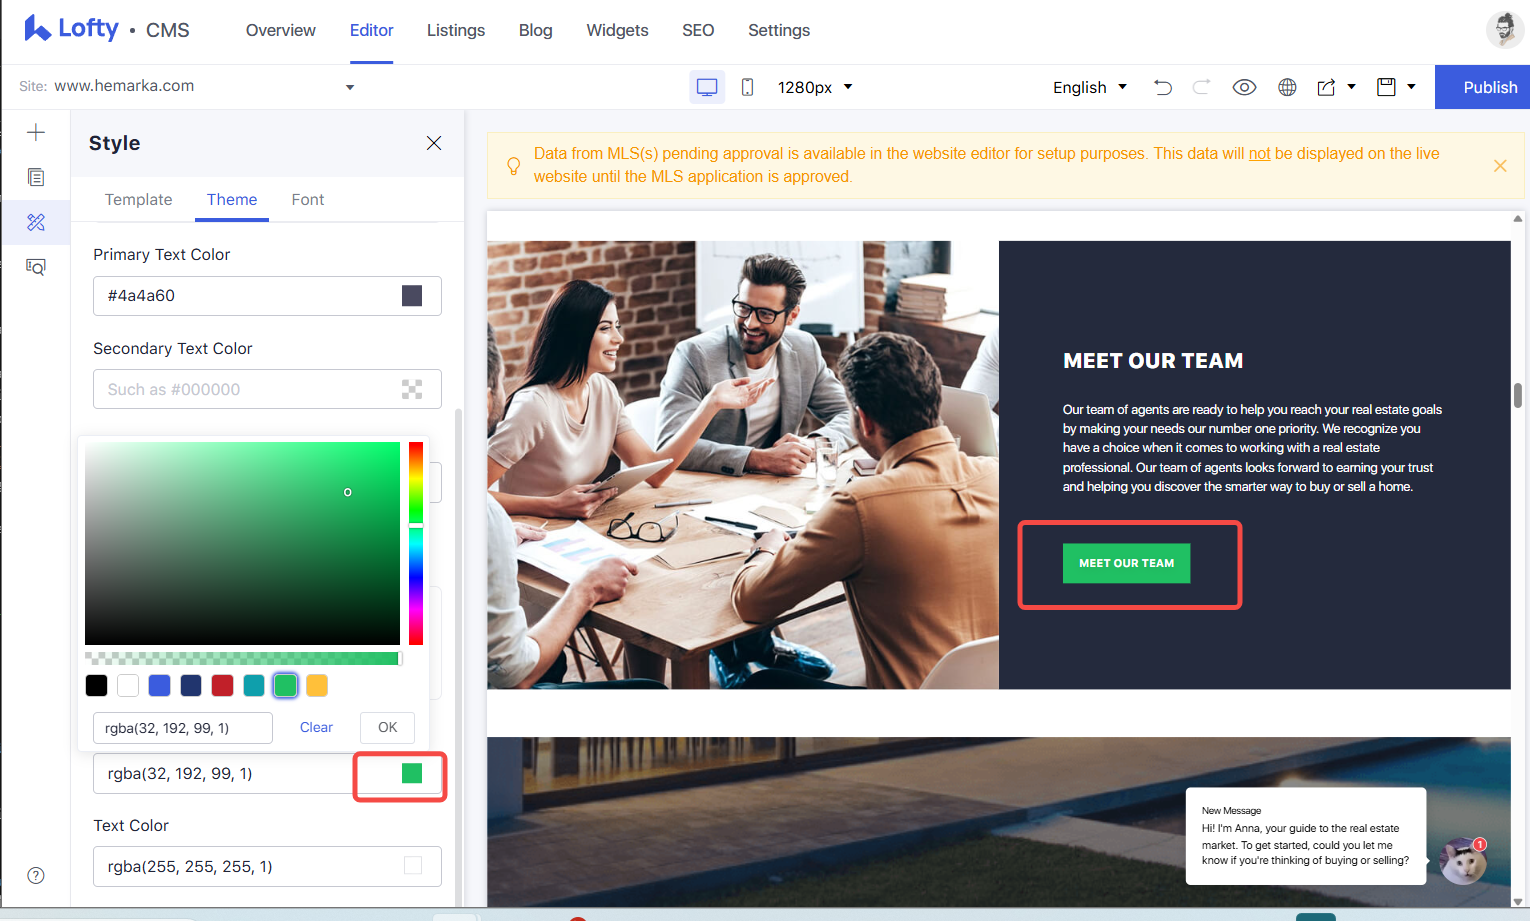1530x921 pixels.
Task: Click the vertical hue slider
Action: pos(416,543)
